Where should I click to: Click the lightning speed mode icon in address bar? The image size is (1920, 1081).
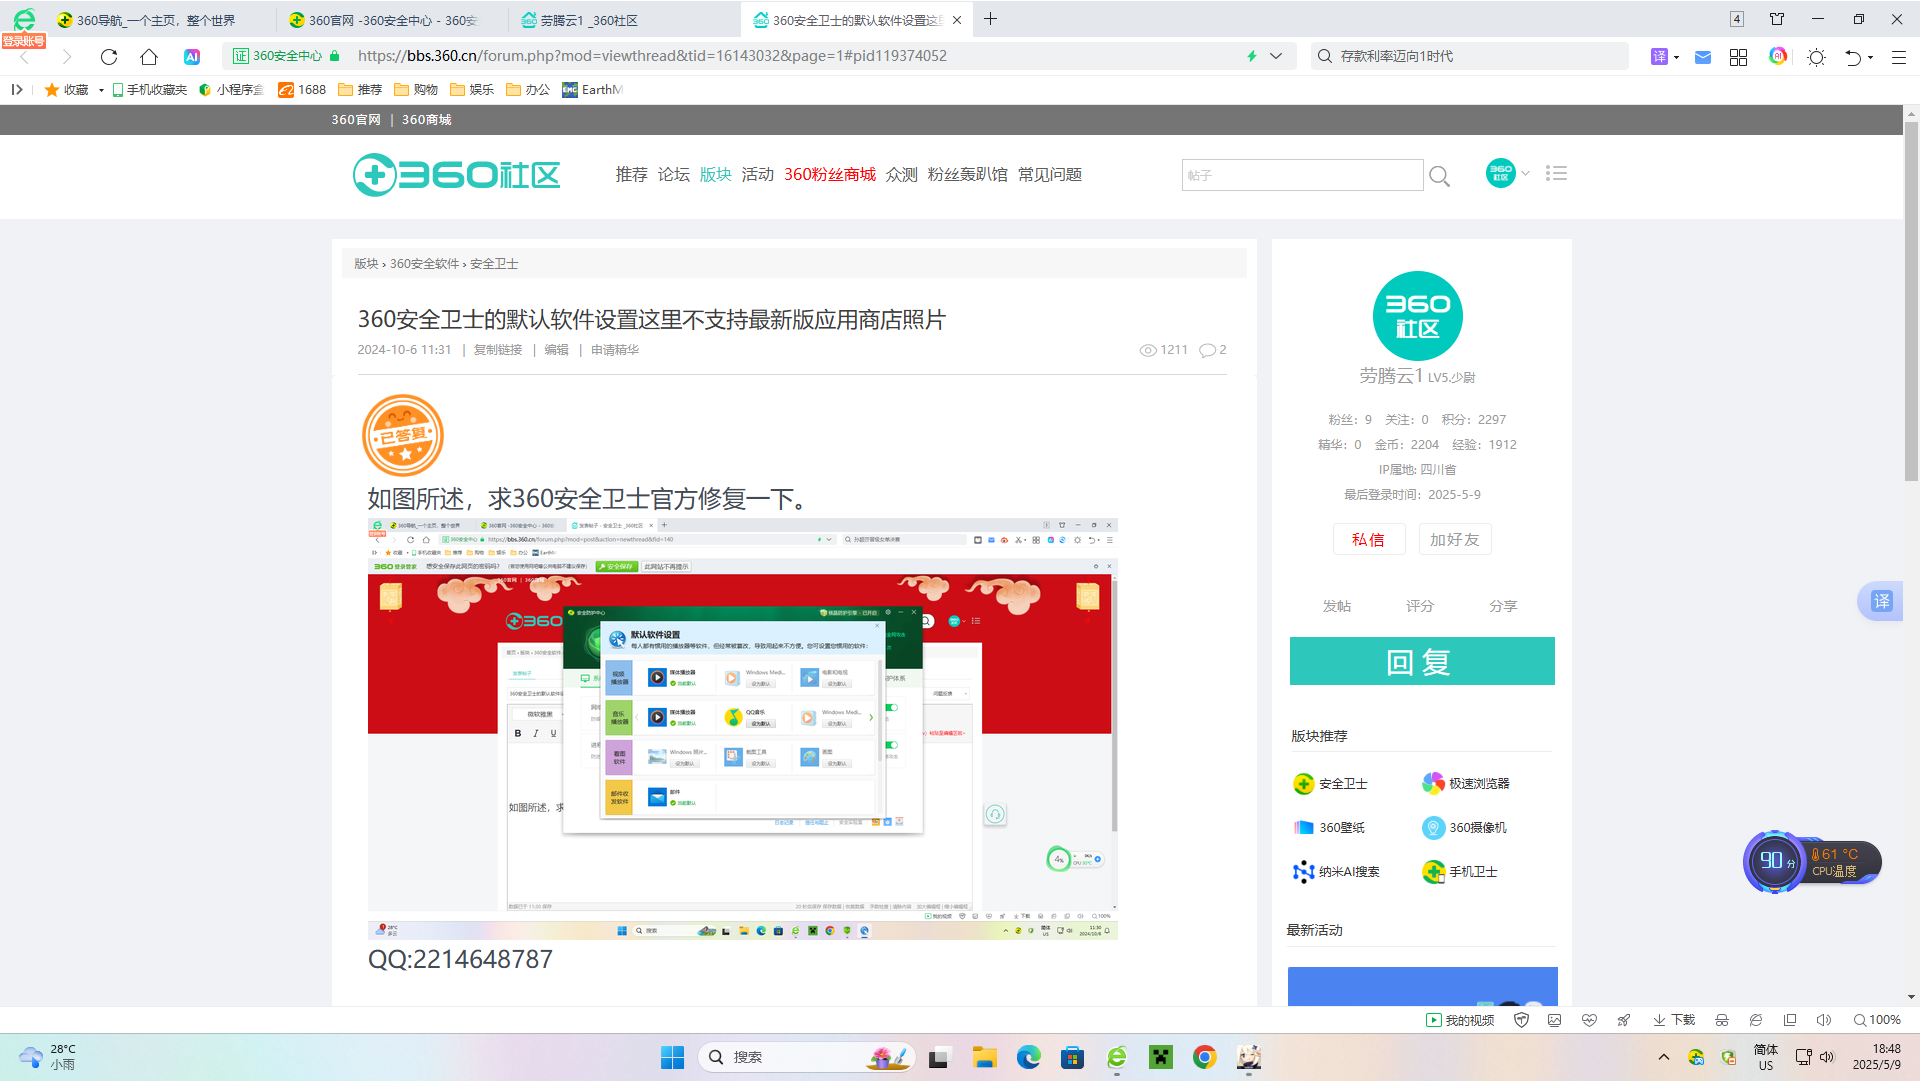tap(1251, 57)
